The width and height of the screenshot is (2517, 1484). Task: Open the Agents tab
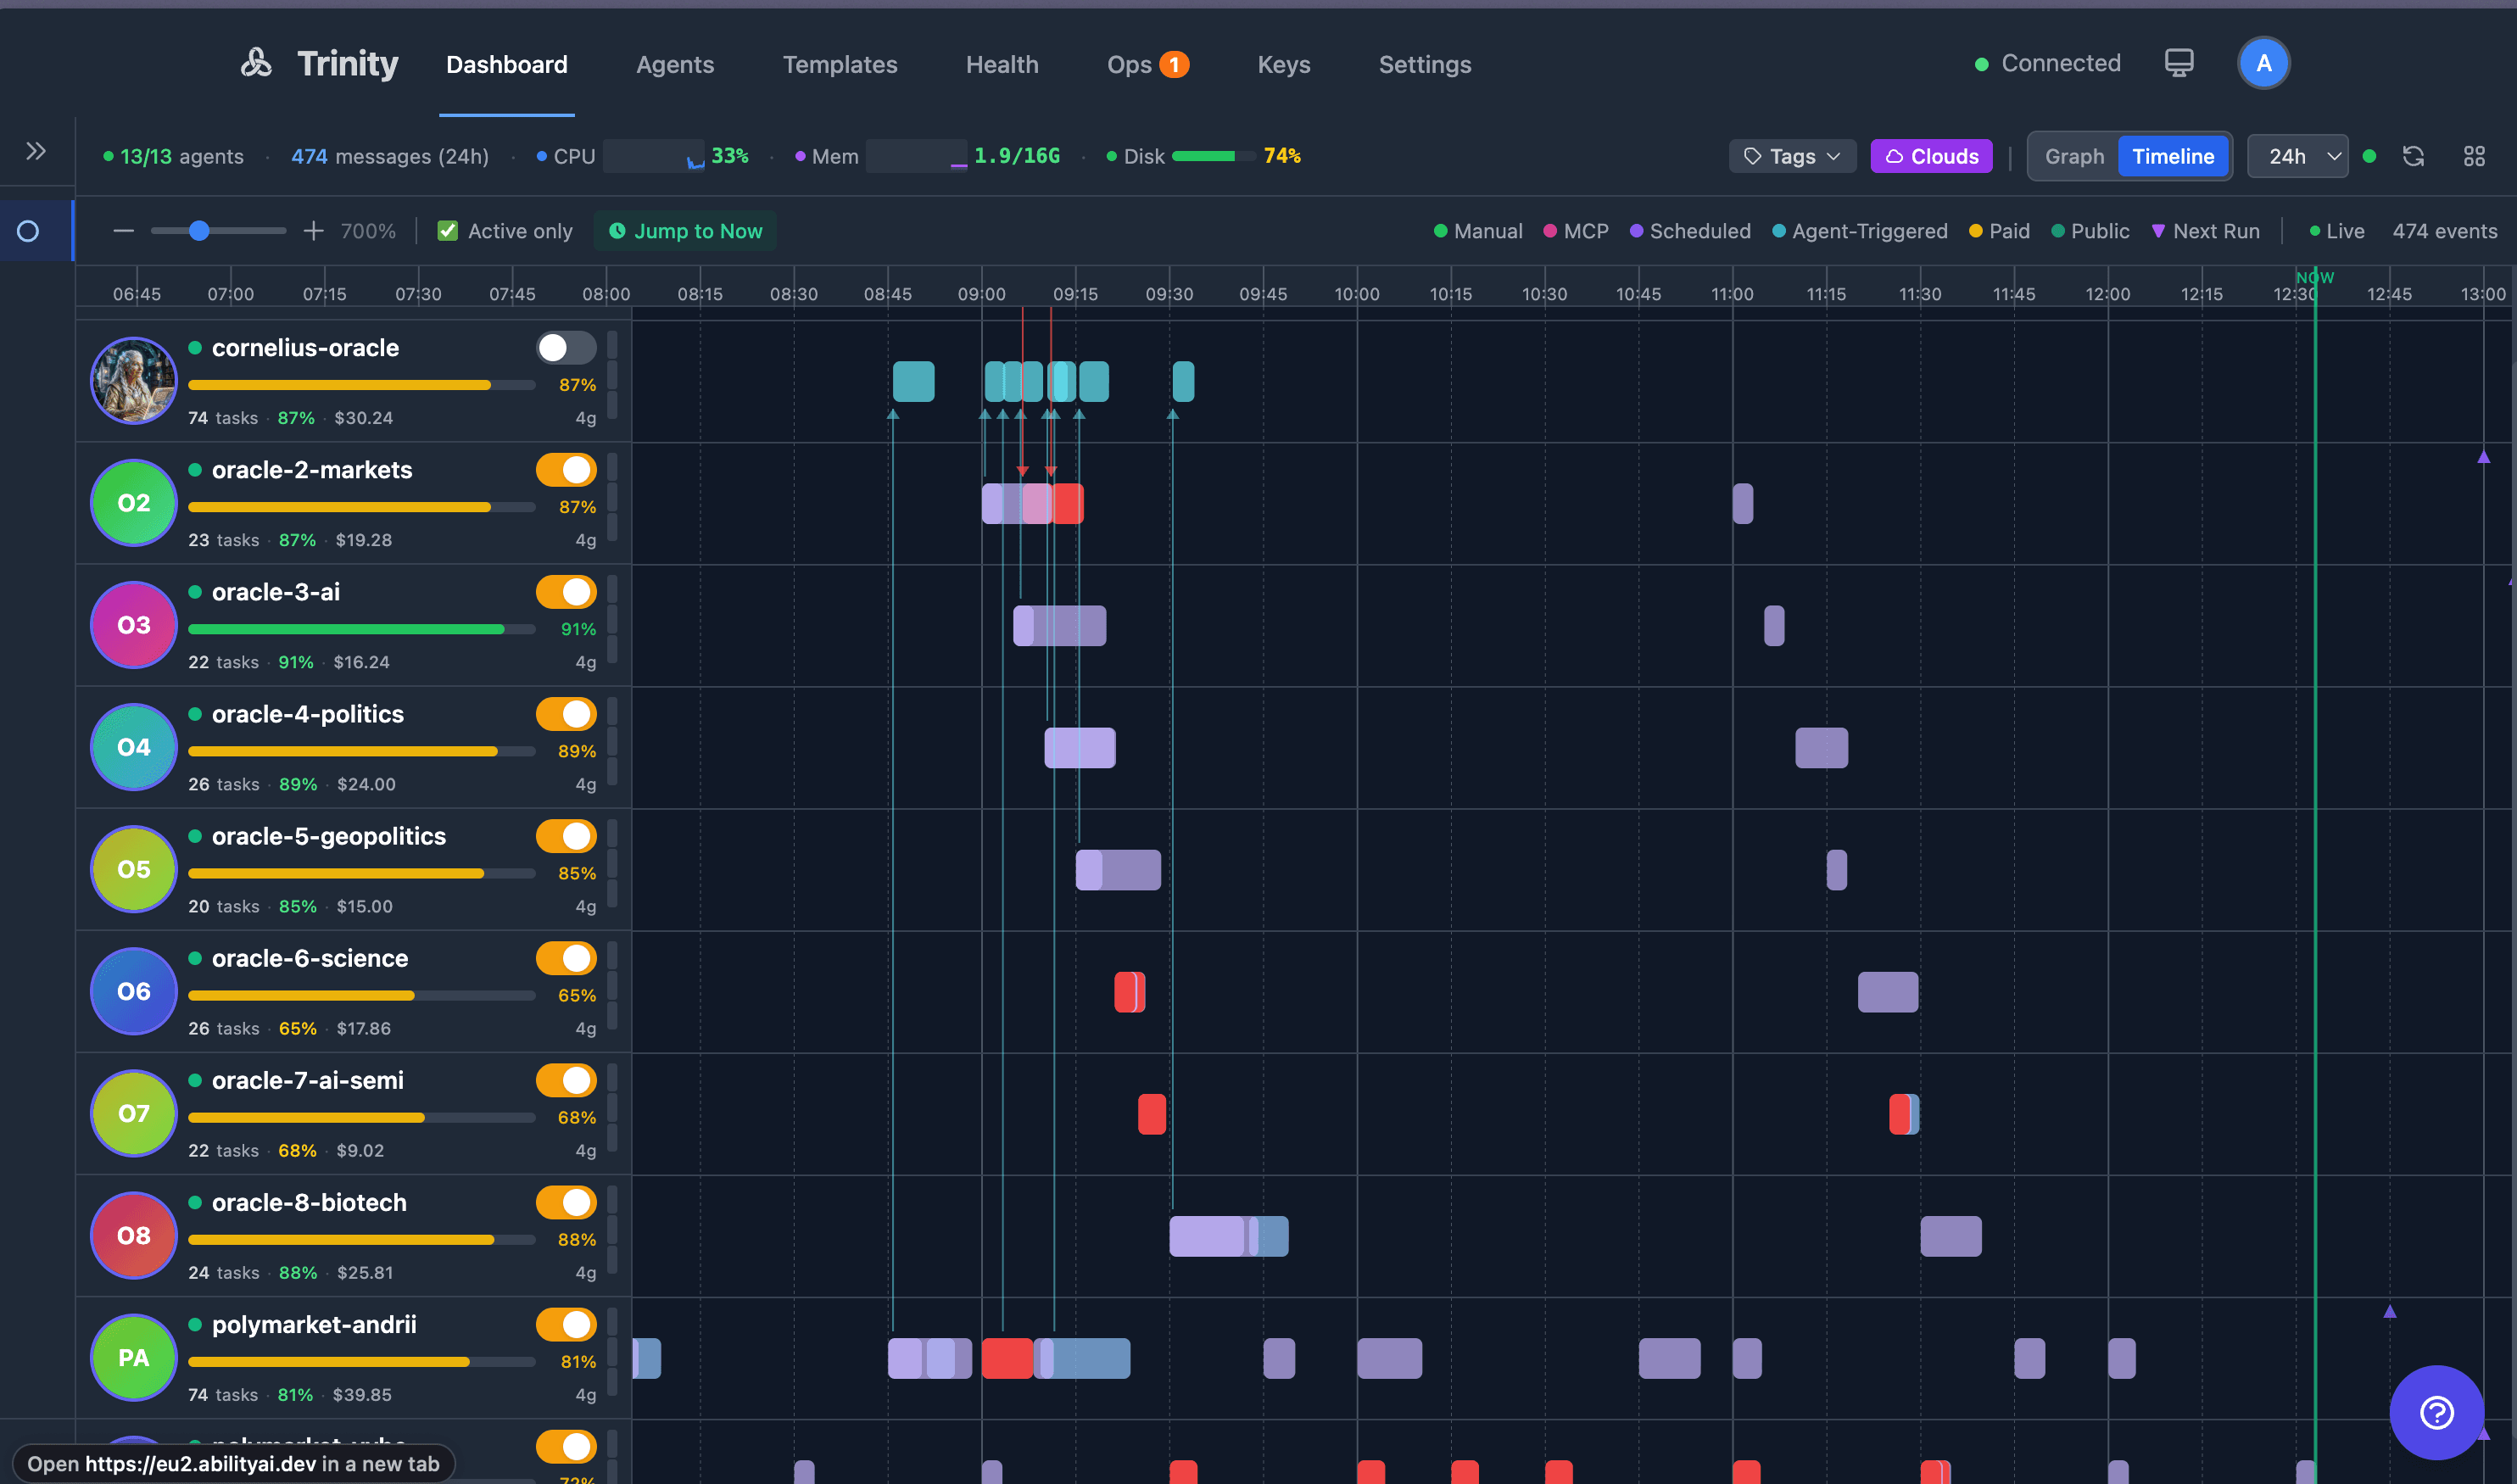pos(675,64)
